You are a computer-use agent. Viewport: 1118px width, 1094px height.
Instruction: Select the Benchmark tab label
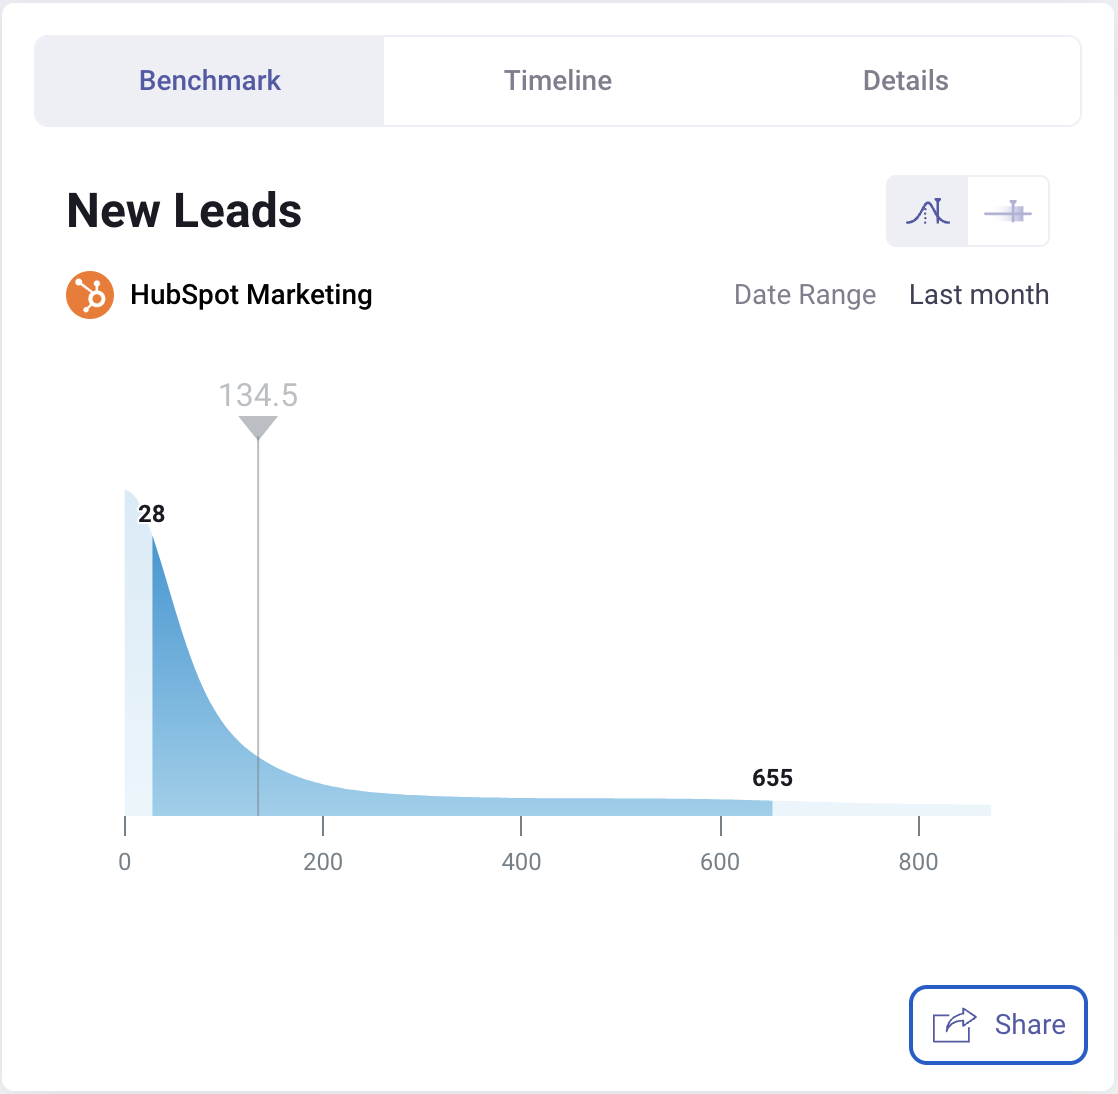[209, 80]
